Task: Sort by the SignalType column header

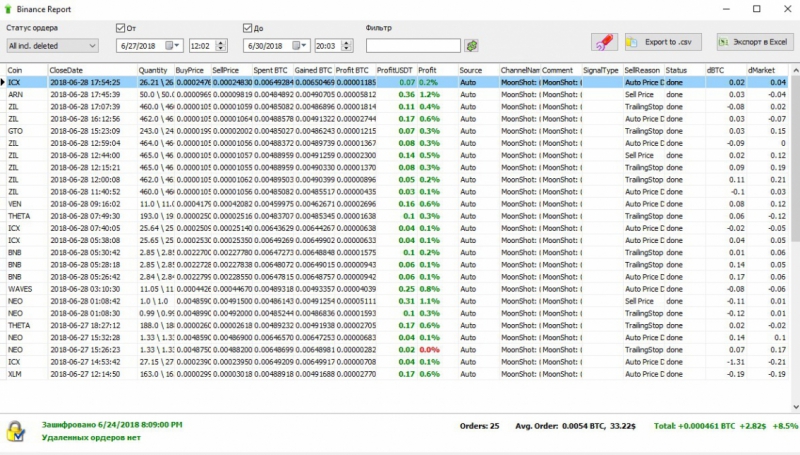Action: click(x=602, y=70)
